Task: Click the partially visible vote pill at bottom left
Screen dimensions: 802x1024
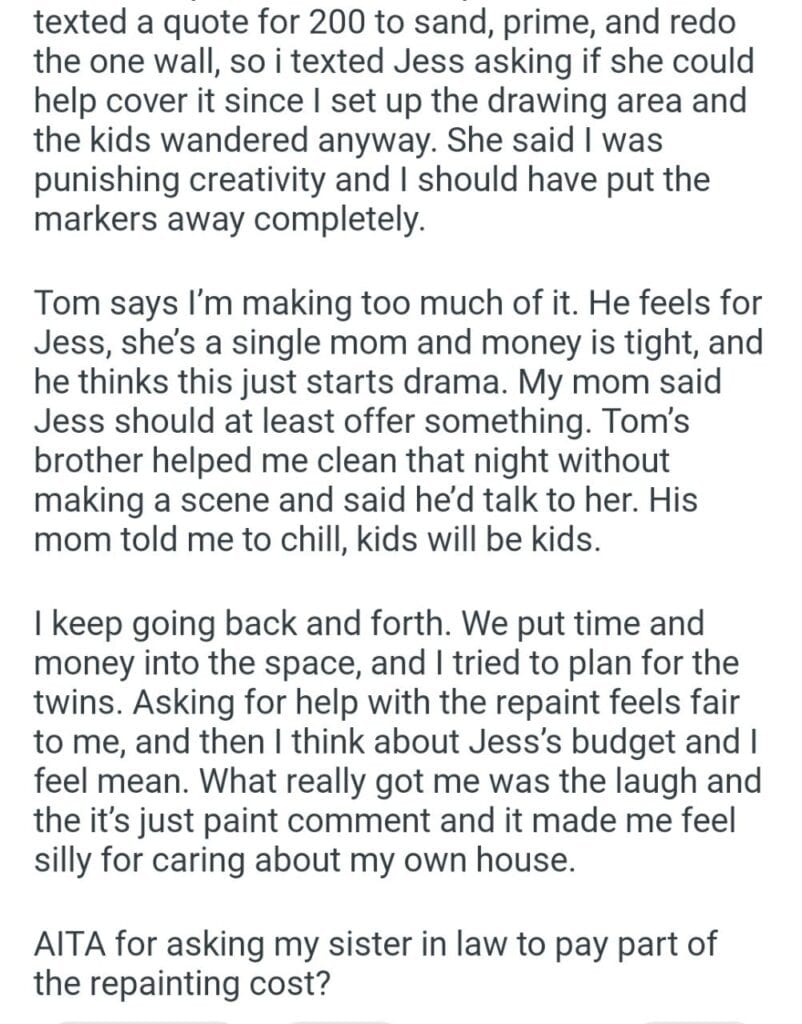Action: (x=140, y=1019)
